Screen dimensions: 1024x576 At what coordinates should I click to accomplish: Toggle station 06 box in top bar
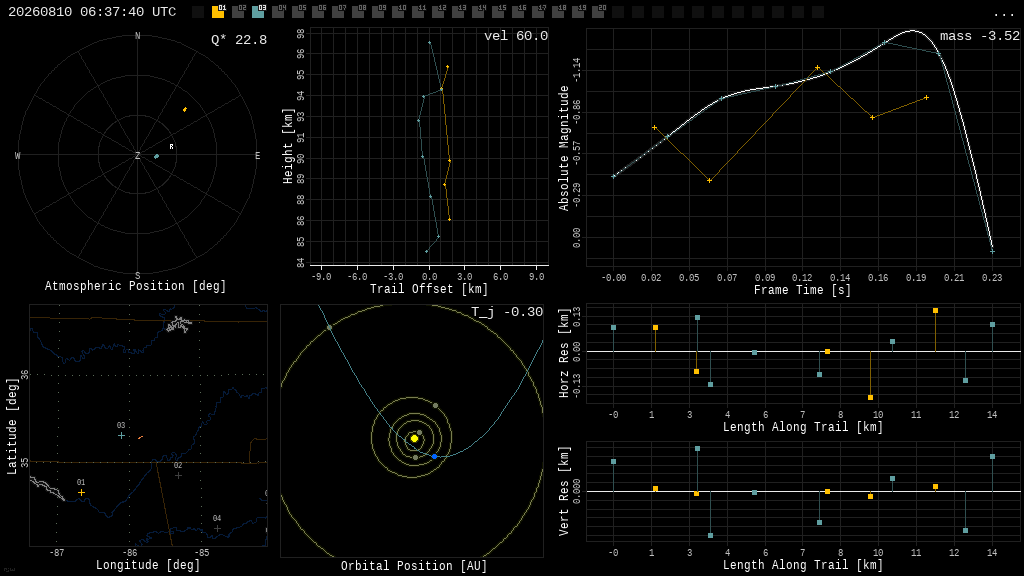pos(318,12)
